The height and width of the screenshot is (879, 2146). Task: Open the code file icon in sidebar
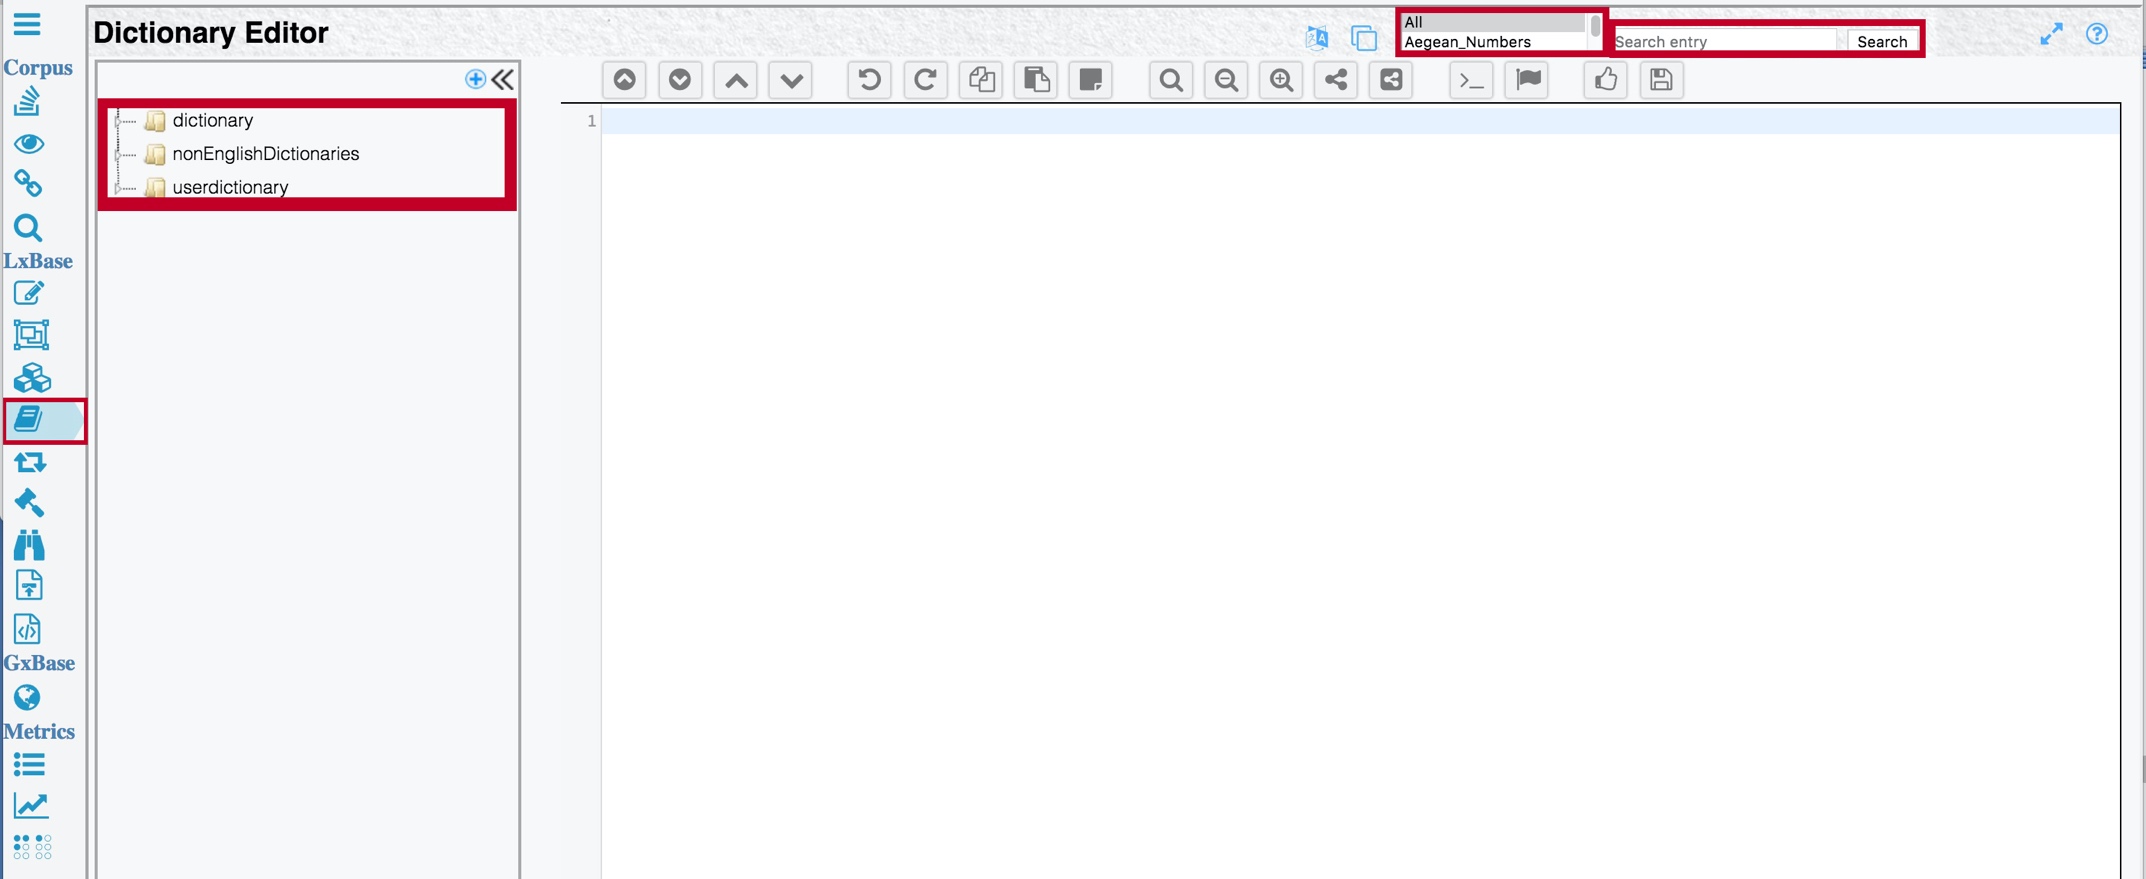(x=28, y=629)
